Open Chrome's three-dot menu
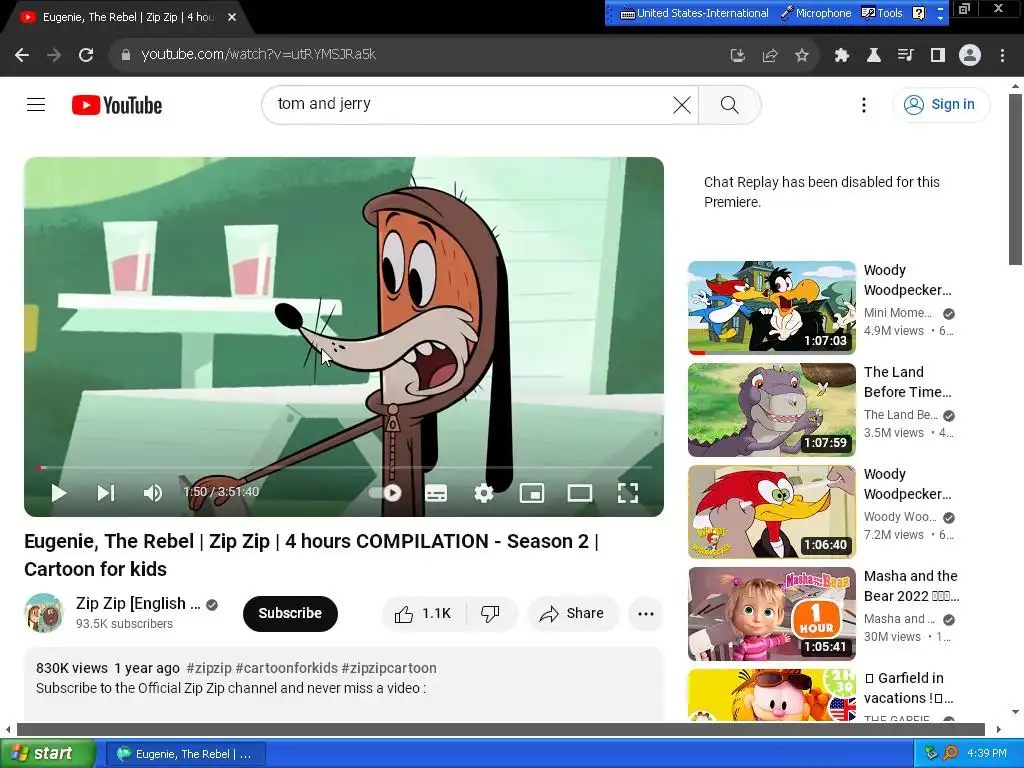 point(1002,55)
